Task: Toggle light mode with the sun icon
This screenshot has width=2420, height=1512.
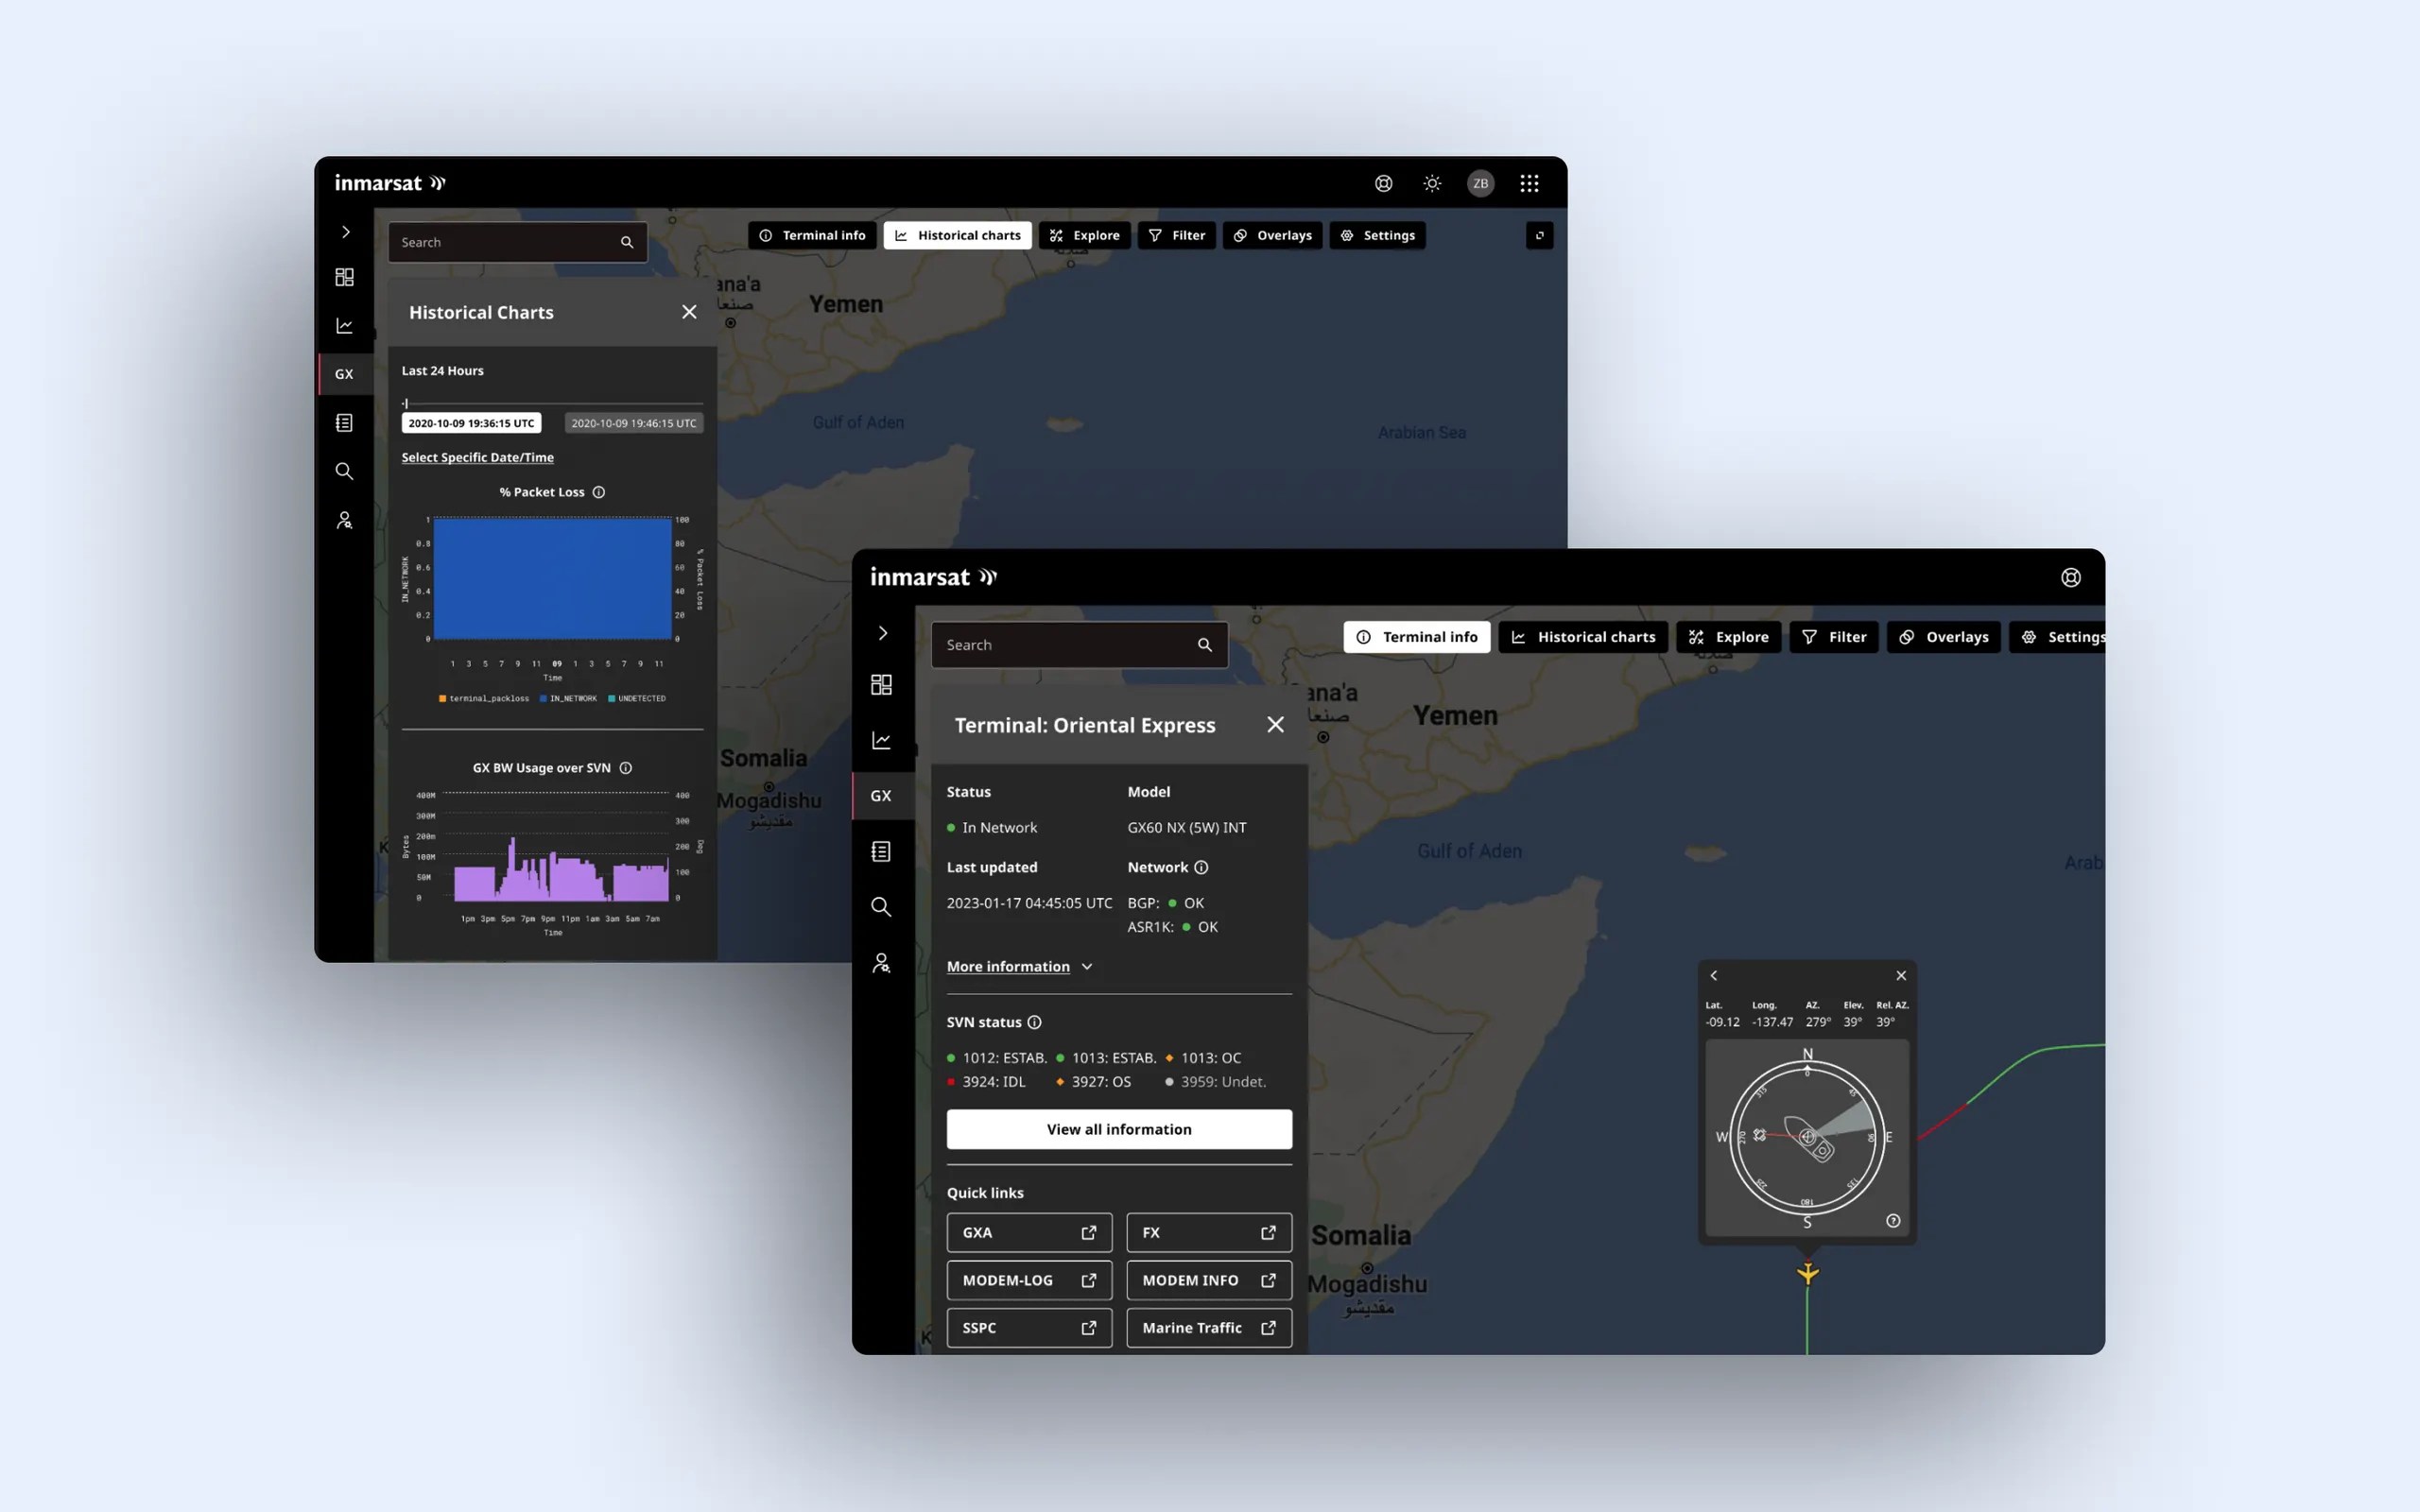Action: click(1432, 183)
